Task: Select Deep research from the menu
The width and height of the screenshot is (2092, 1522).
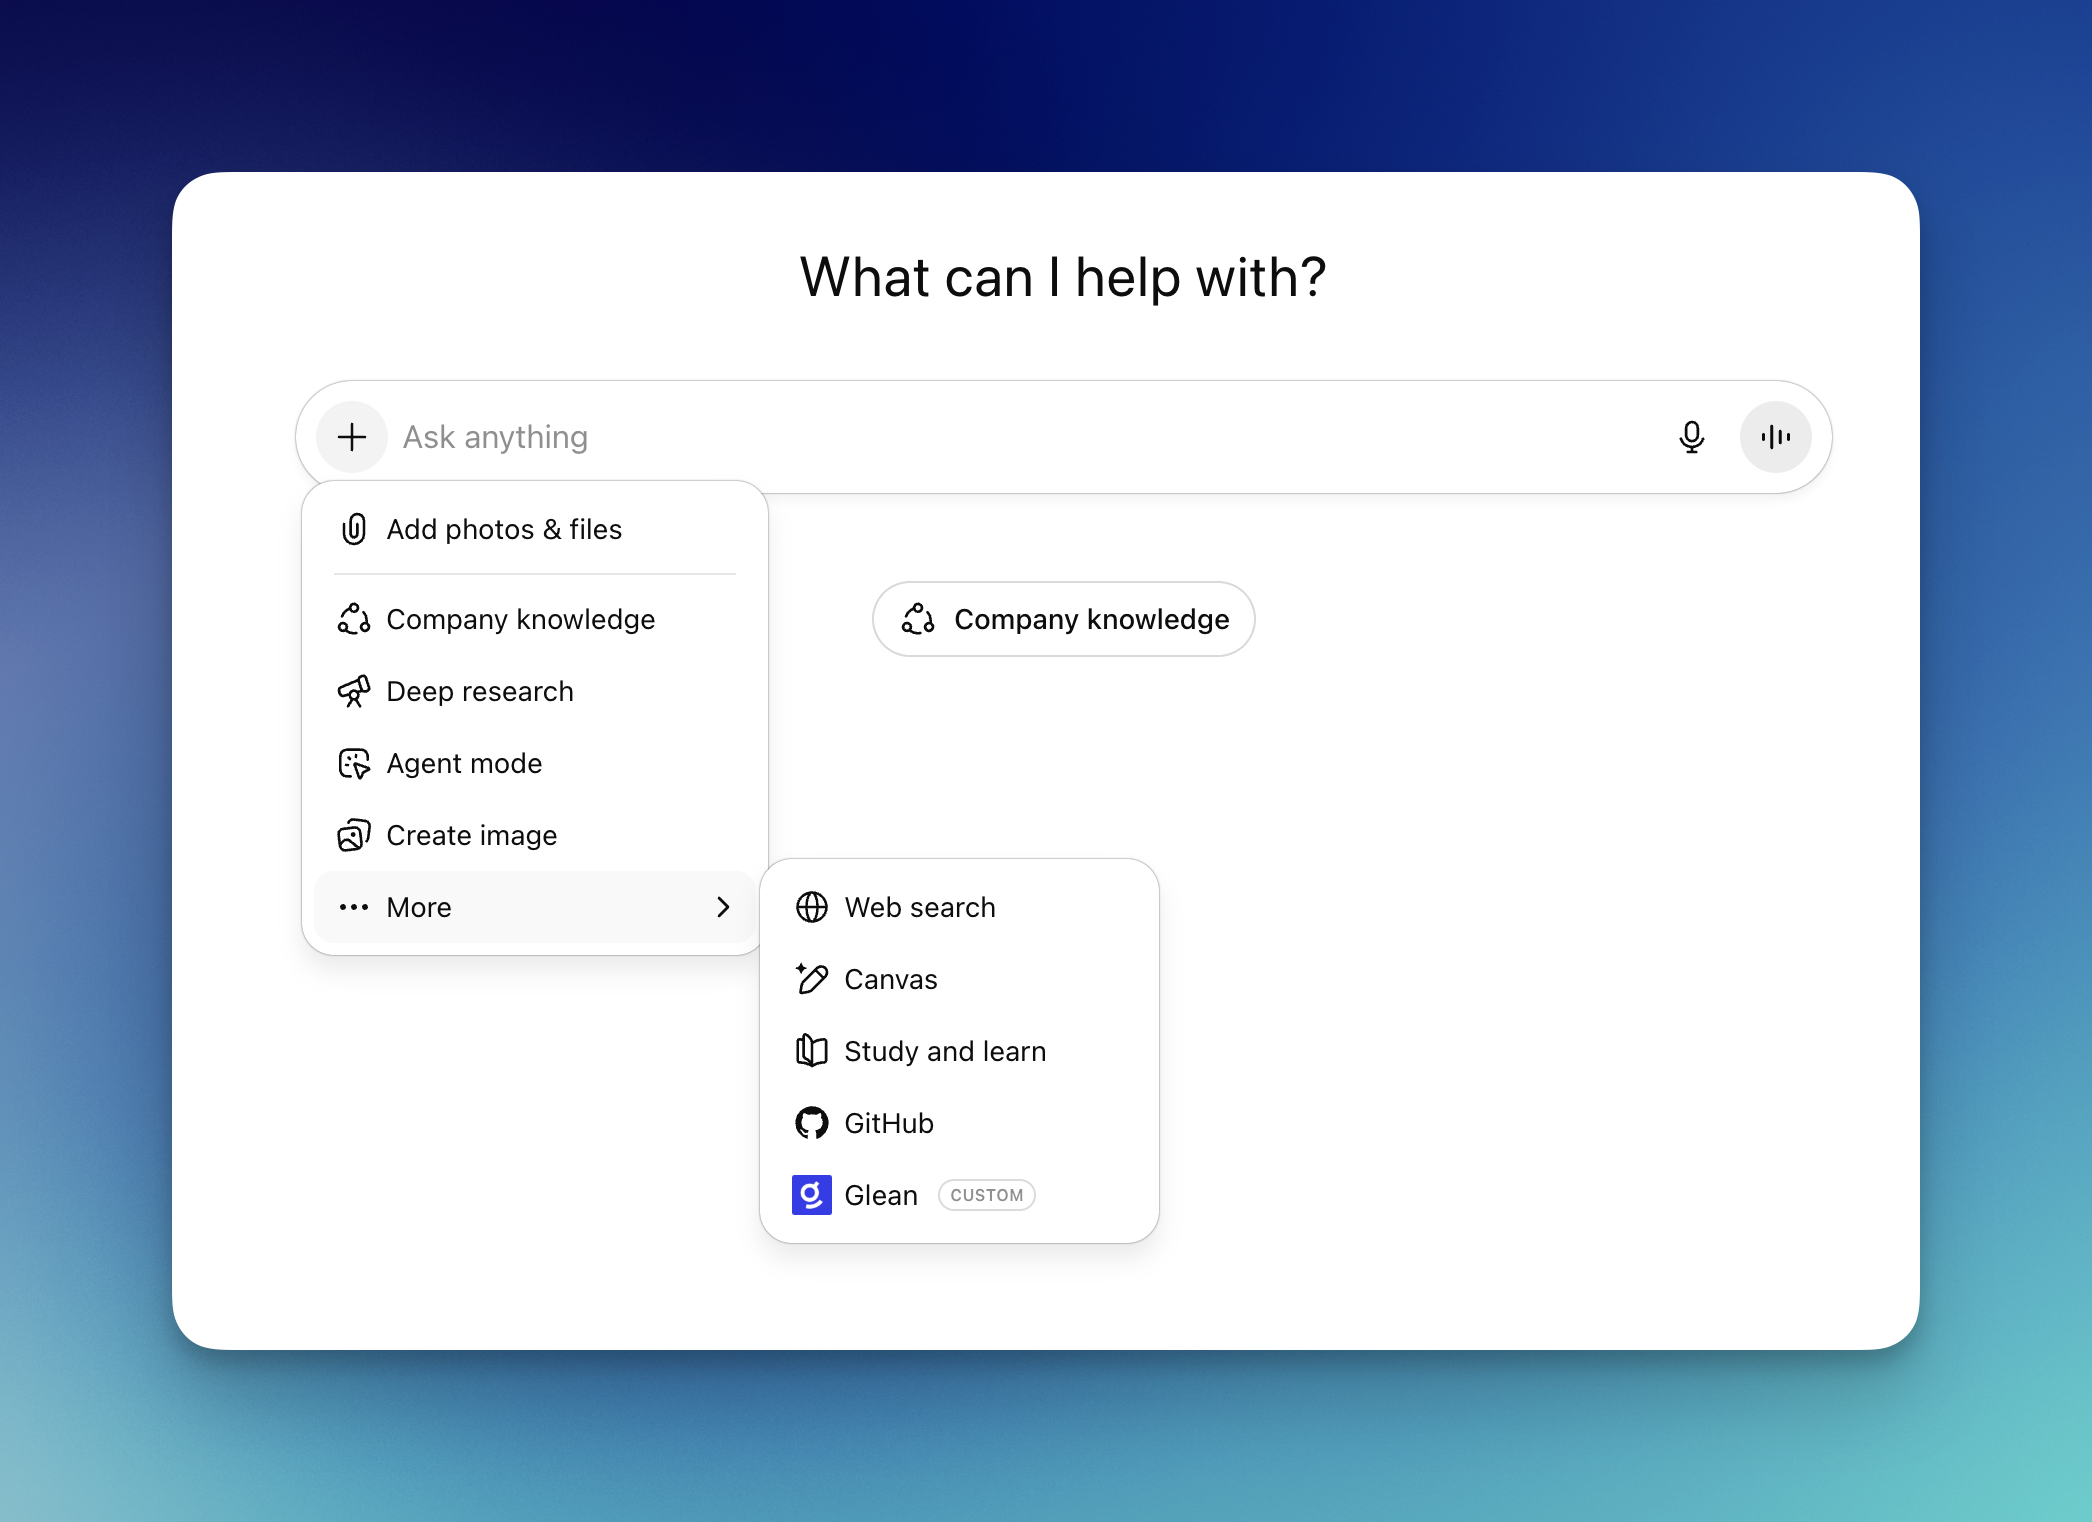Action: point(480,691)
